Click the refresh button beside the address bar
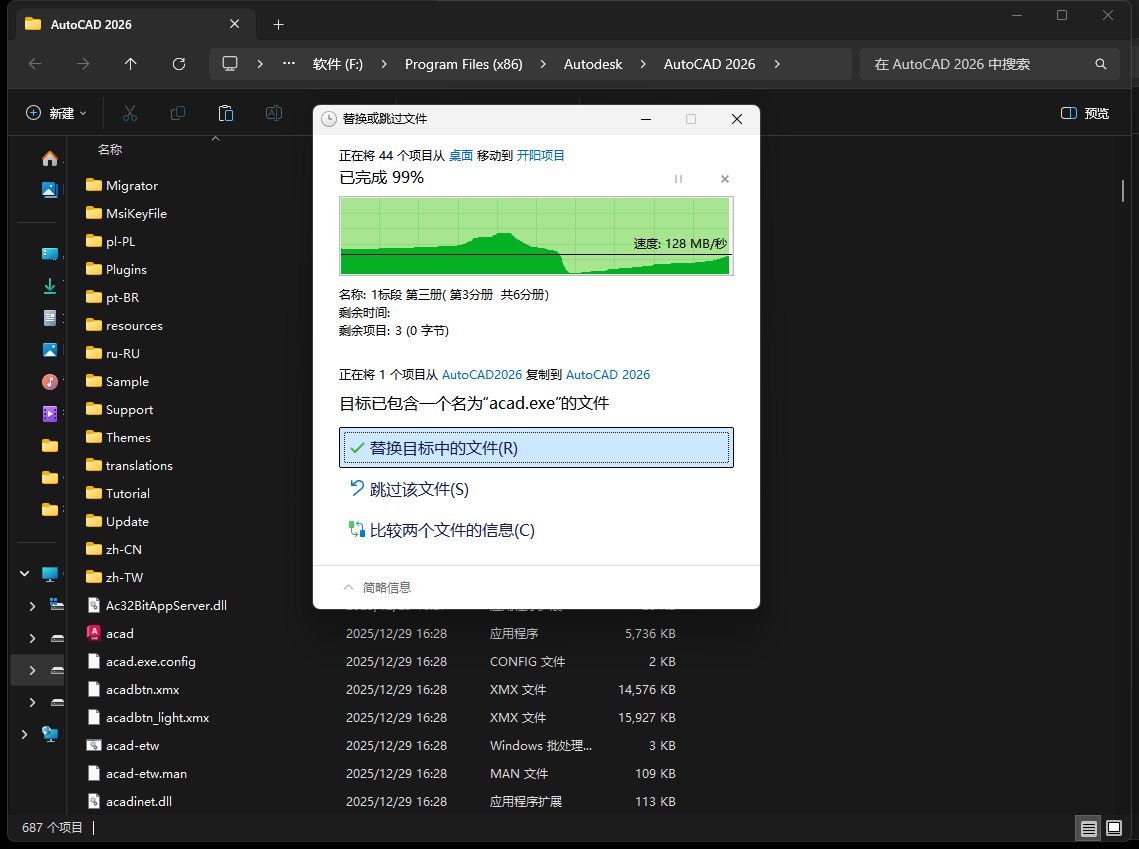This screenshot has height=849, width=1139. pos(179,64)
